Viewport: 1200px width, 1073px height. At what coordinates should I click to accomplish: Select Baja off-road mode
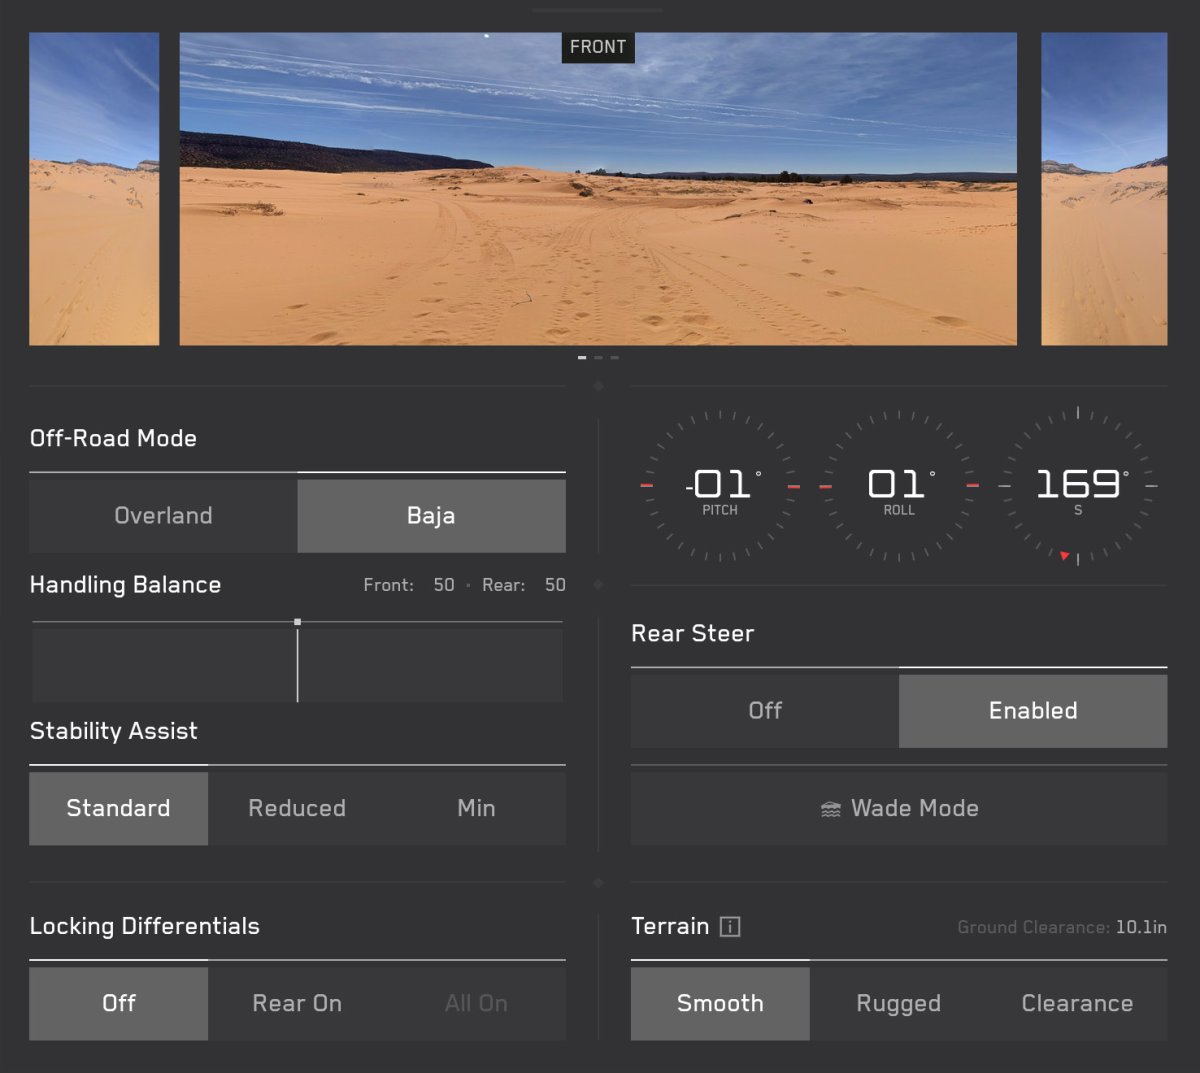pyautogui.click(x=431, y=516)
